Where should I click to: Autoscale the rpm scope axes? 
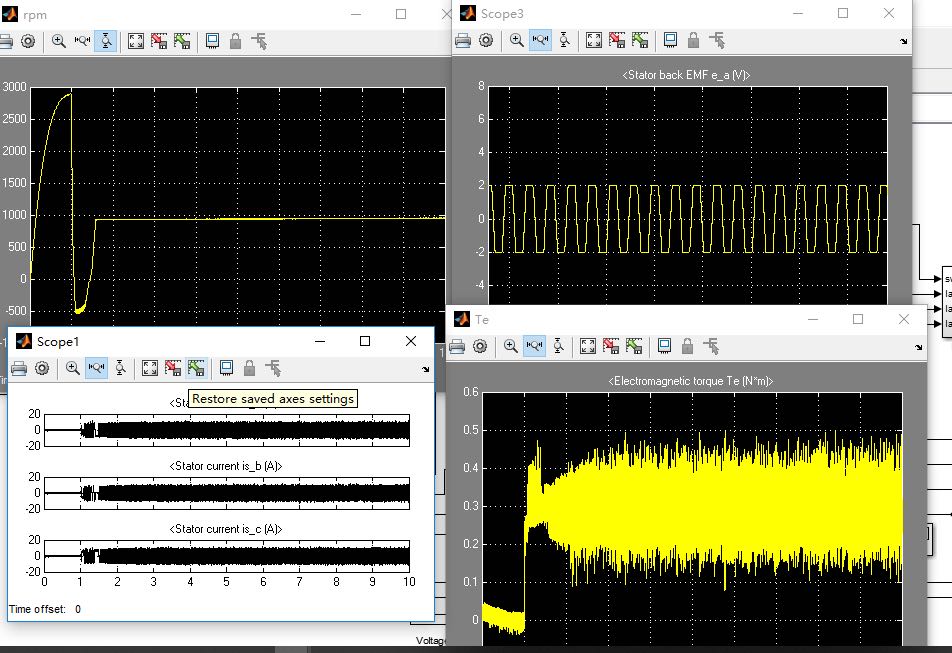tap(136, 41)
